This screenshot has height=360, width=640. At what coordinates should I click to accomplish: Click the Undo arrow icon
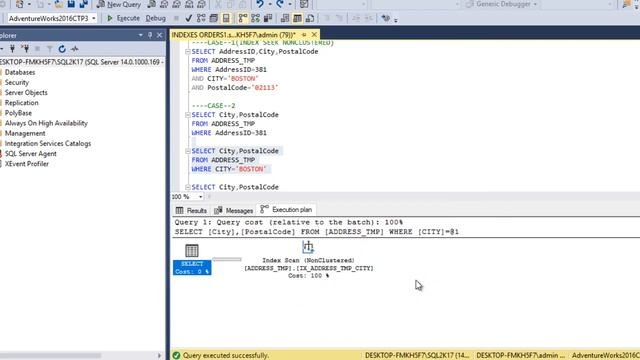pyautogui.click(x=260, y=4)
